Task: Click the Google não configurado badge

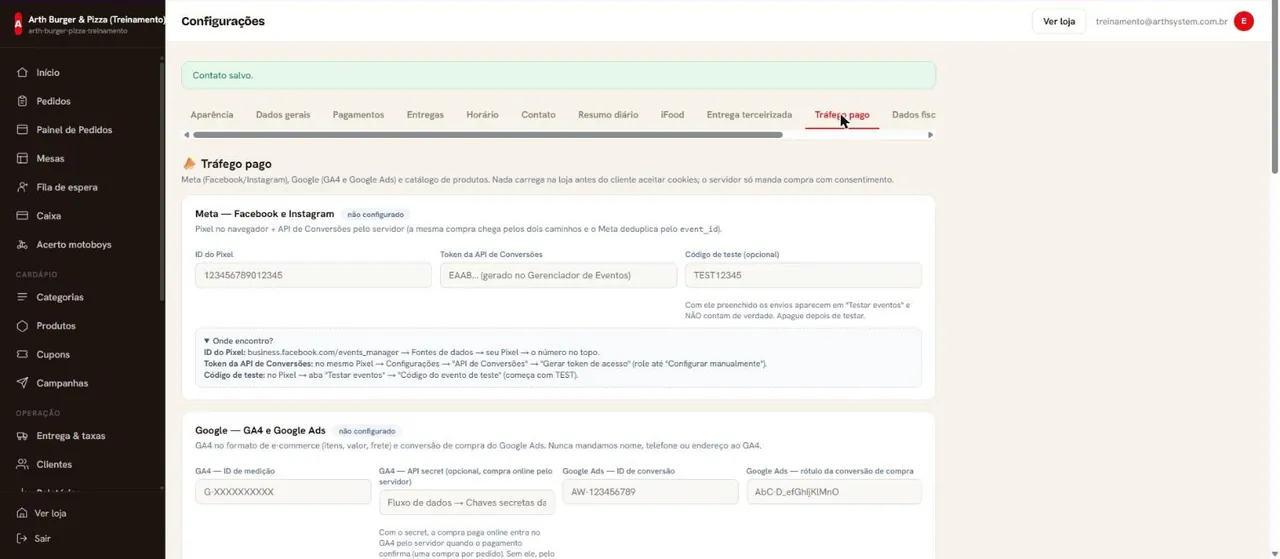Action: 367,431
